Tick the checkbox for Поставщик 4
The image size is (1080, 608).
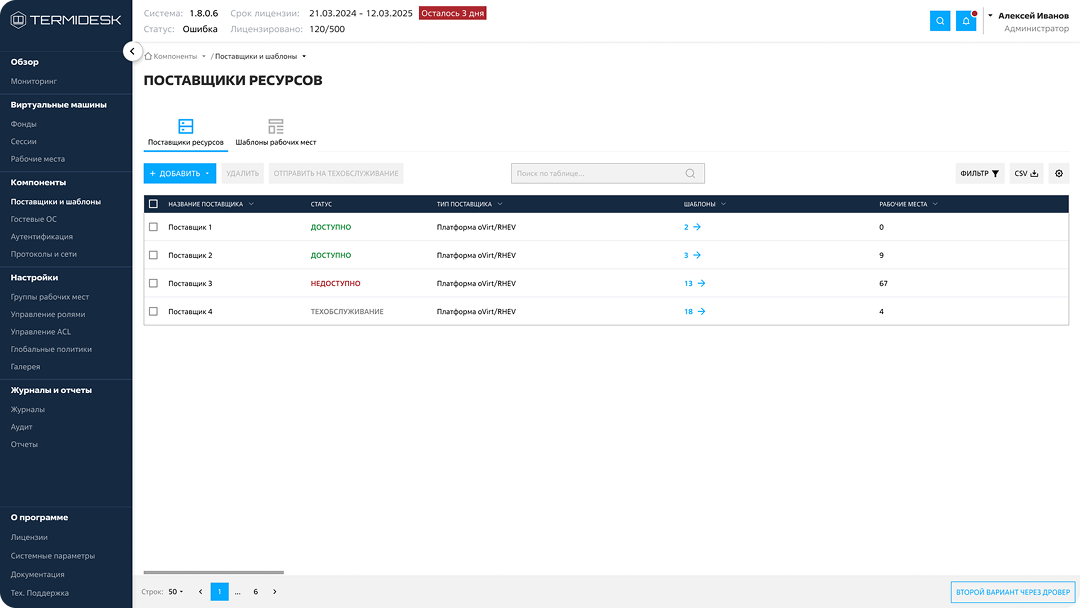click(x=153, y=312)
